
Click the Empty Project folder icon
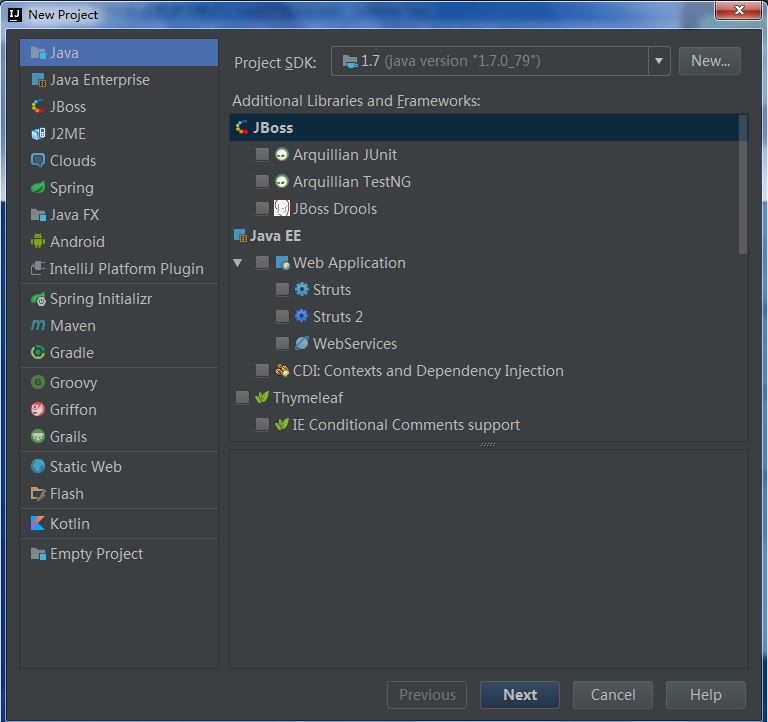[x=38, y=554]
